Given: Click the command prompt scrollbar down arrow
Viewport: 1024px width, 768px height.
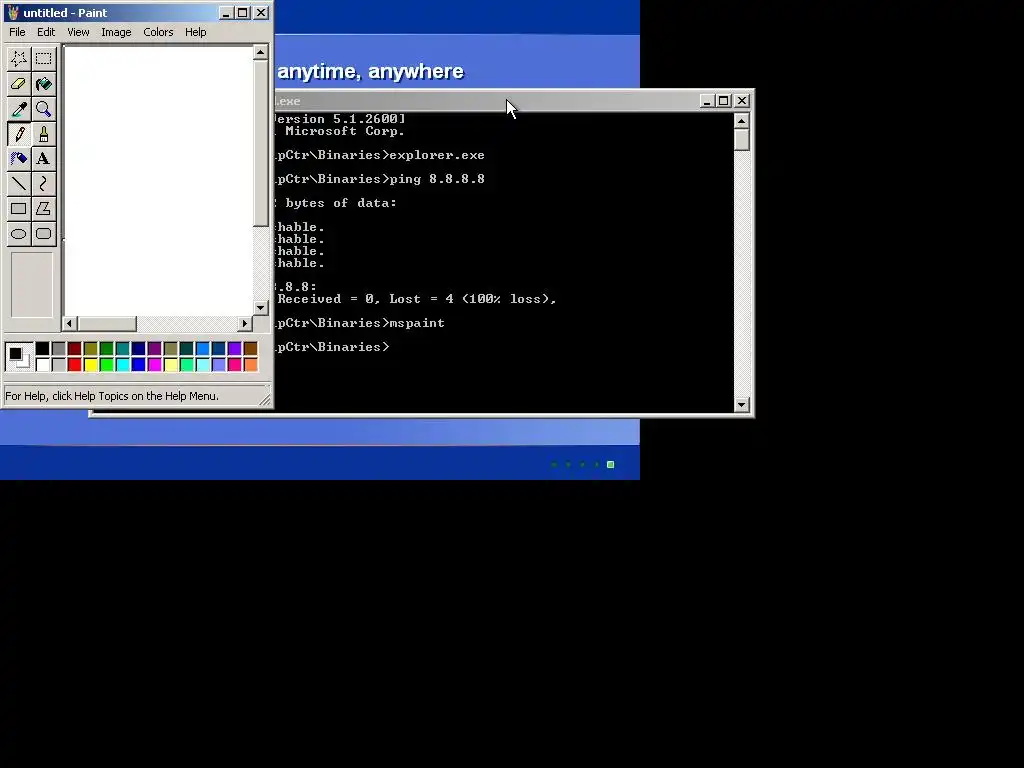Looking at the screenshot, I should pos(741,405).
